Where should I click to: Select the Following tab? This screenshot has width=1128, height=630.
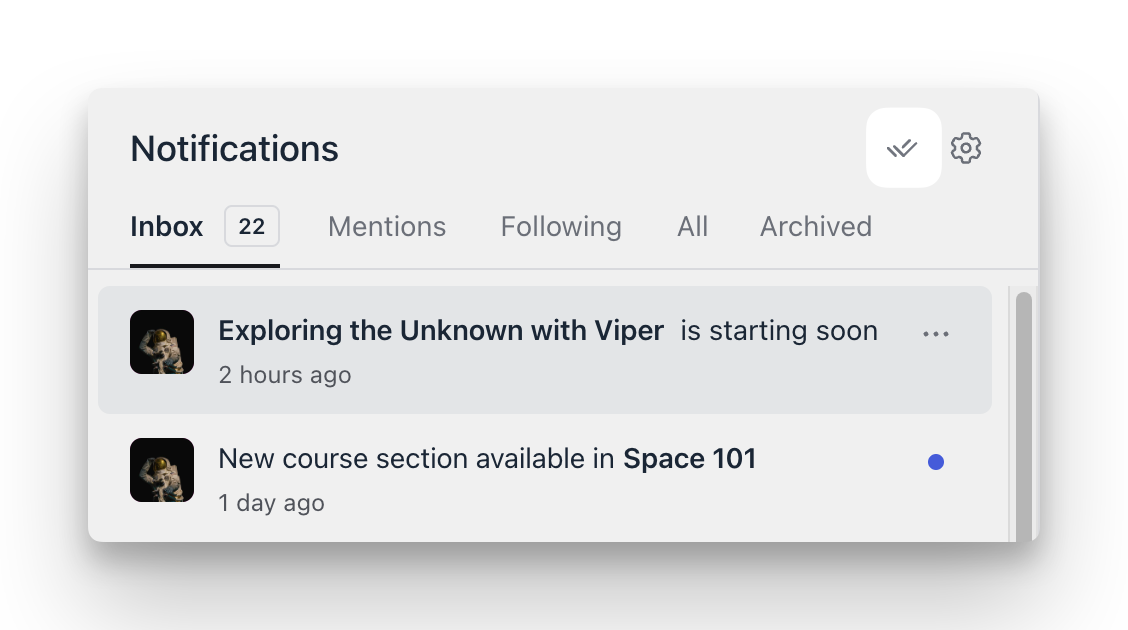click(560, 226)
